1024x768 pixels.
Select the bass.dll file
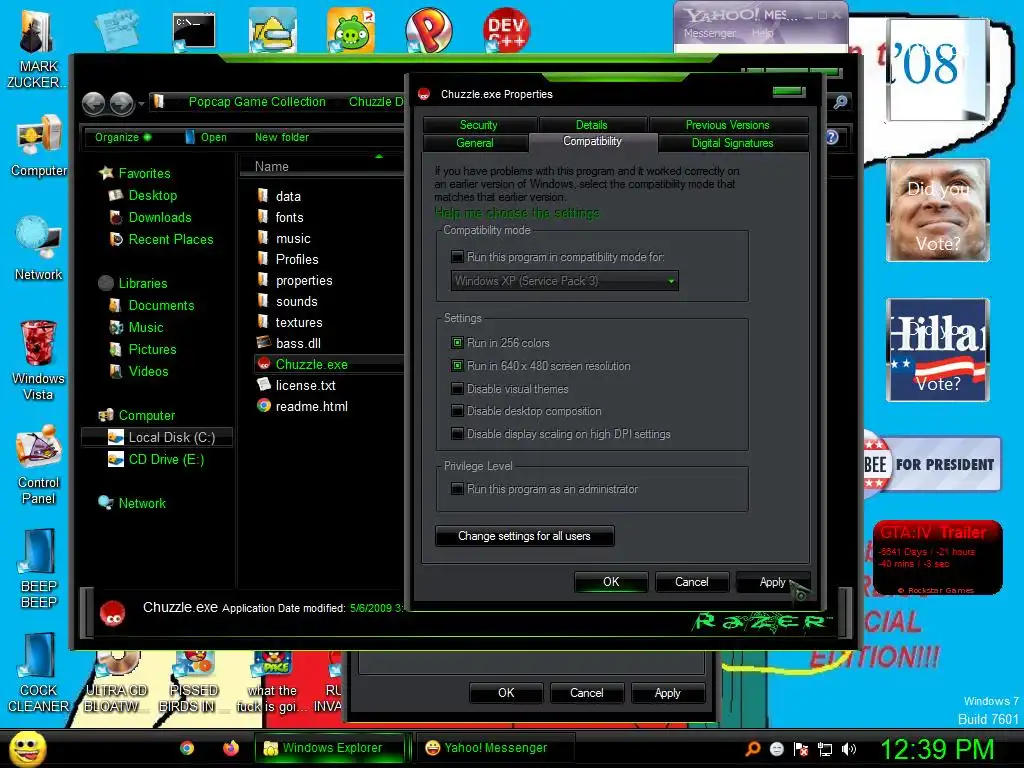click(x=289, y=343)
